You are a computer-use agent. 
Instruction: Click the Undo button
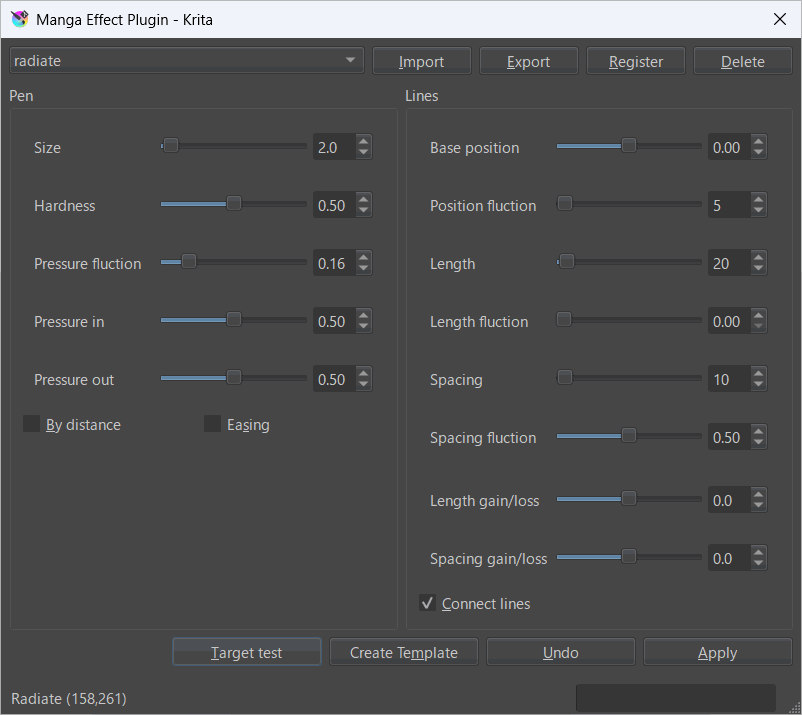point(561,652)
